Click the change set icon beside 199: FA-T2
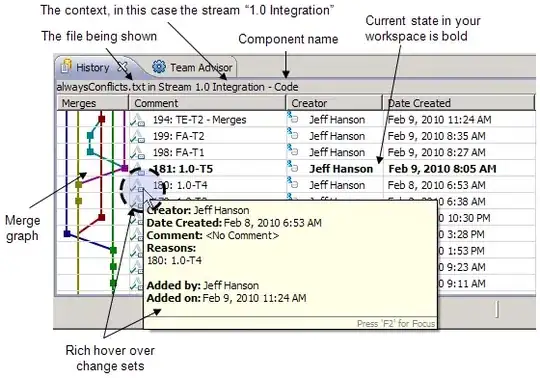 click(x=137, y=136)
